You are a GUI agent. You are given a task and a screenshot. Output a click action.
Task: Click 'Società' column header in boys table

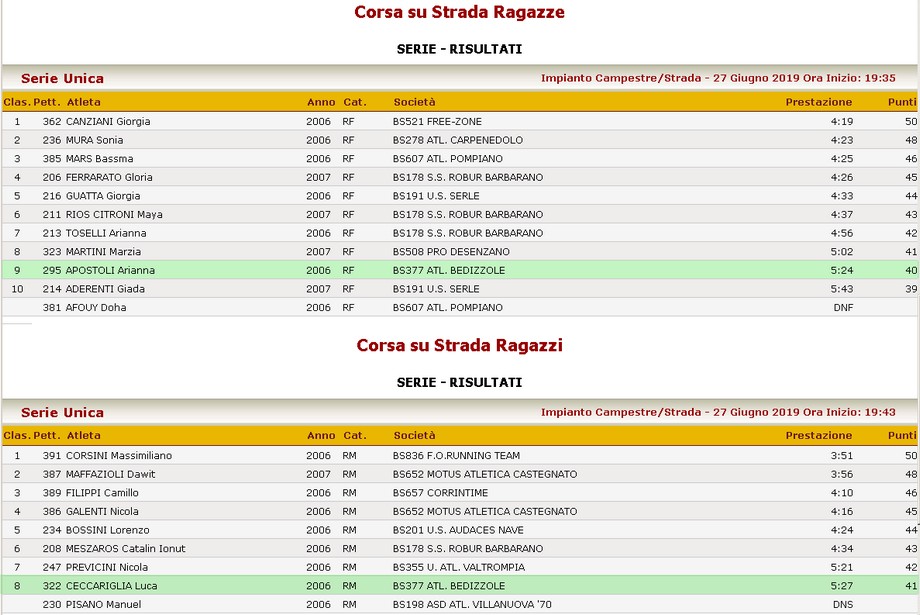tap(414, 435)
